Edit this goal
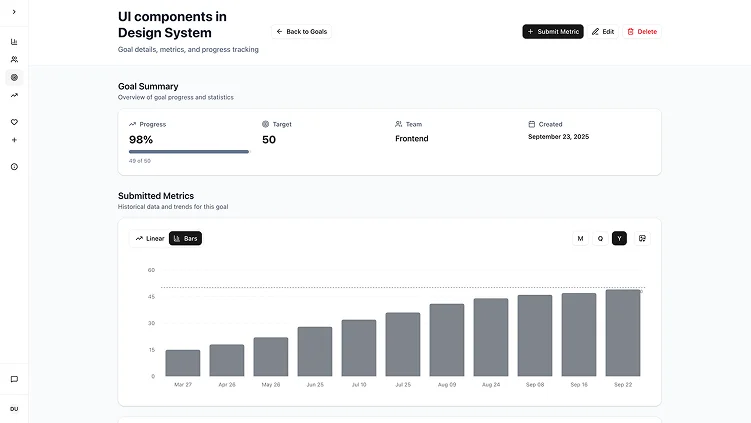751x423 pixels. coord(603,32)
